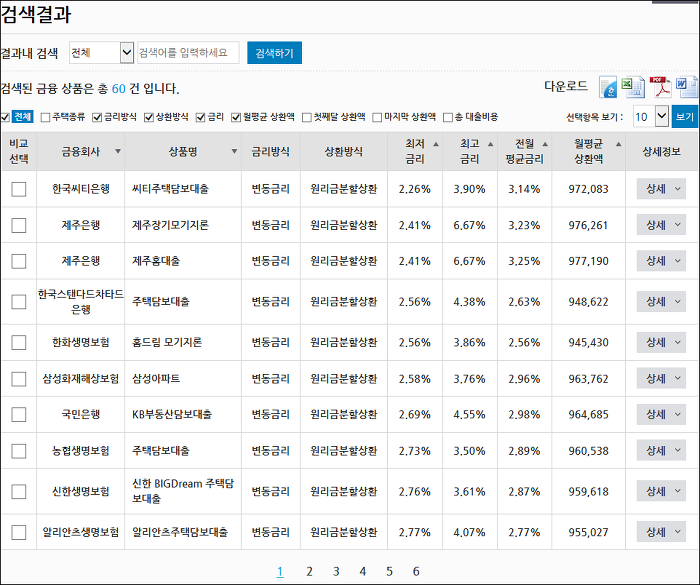700x585 pixels.
Task: Select compare checkbox for 삼성화재해상보험 row
Action: (x=19, y=379)
